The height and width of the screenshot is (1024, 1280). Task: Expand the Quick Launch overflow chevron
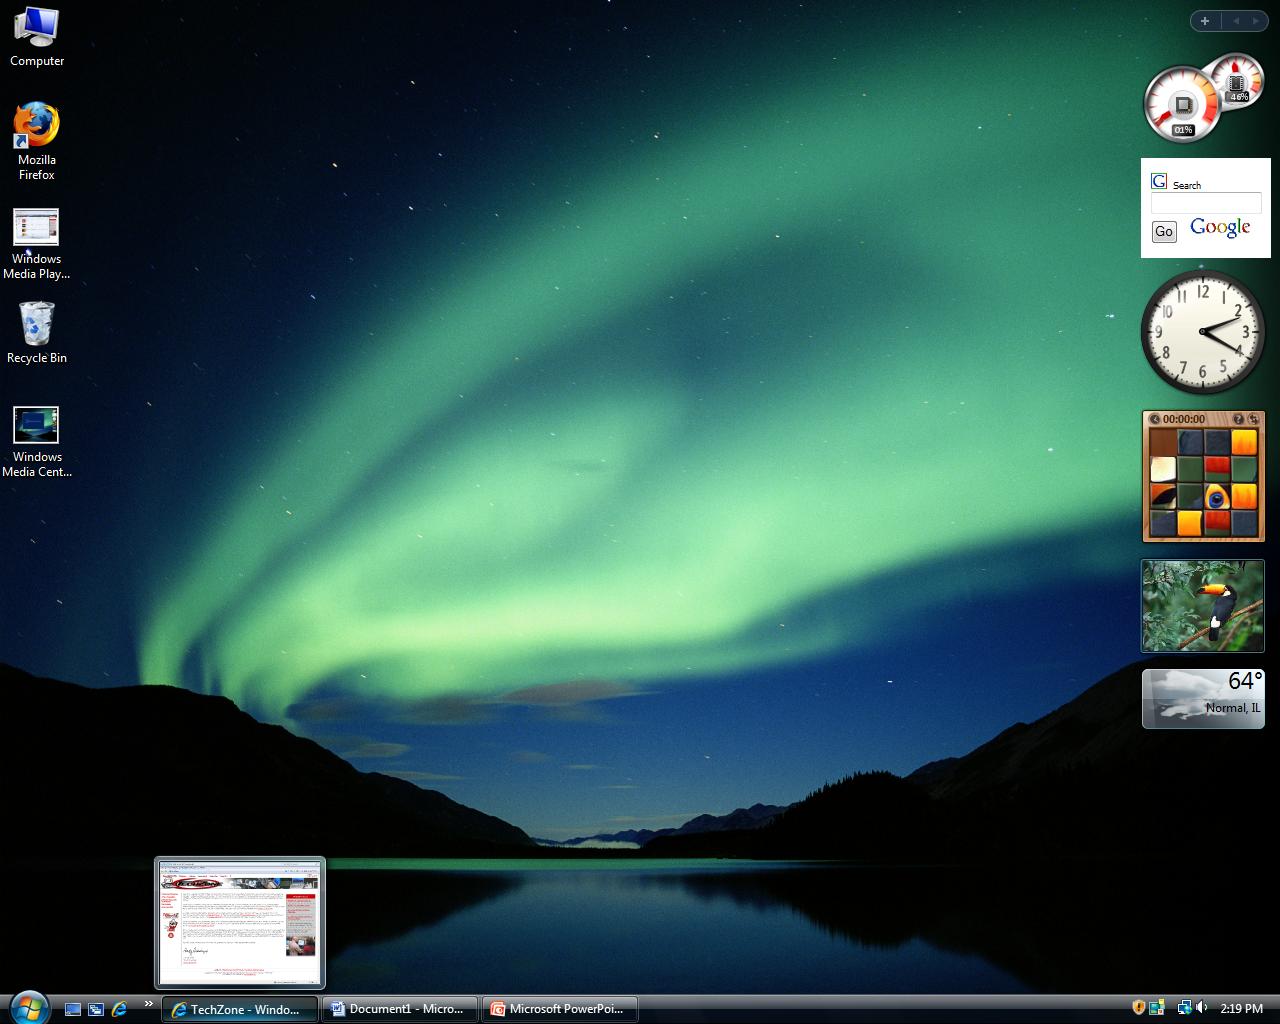pyautogui.click(x=149, y=1004)
